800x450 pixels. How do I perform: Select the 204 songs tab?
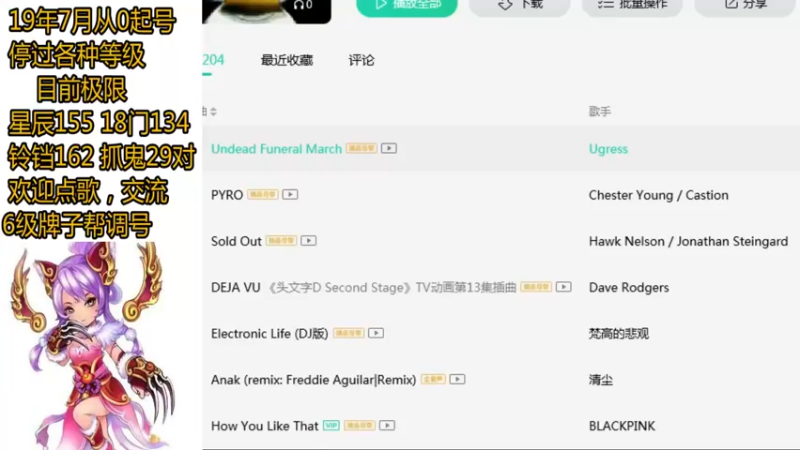[213, 60]
